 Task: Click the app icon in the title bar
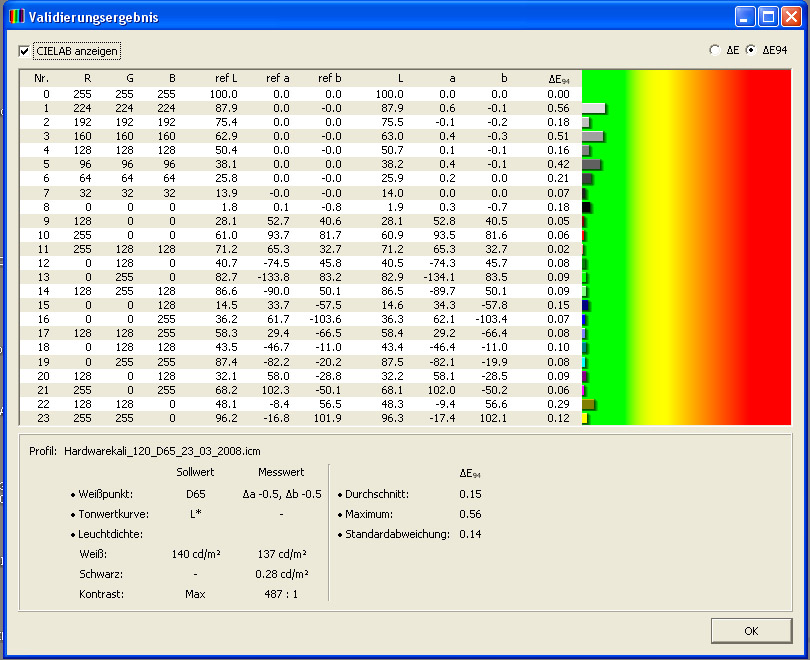pos(15,17)
